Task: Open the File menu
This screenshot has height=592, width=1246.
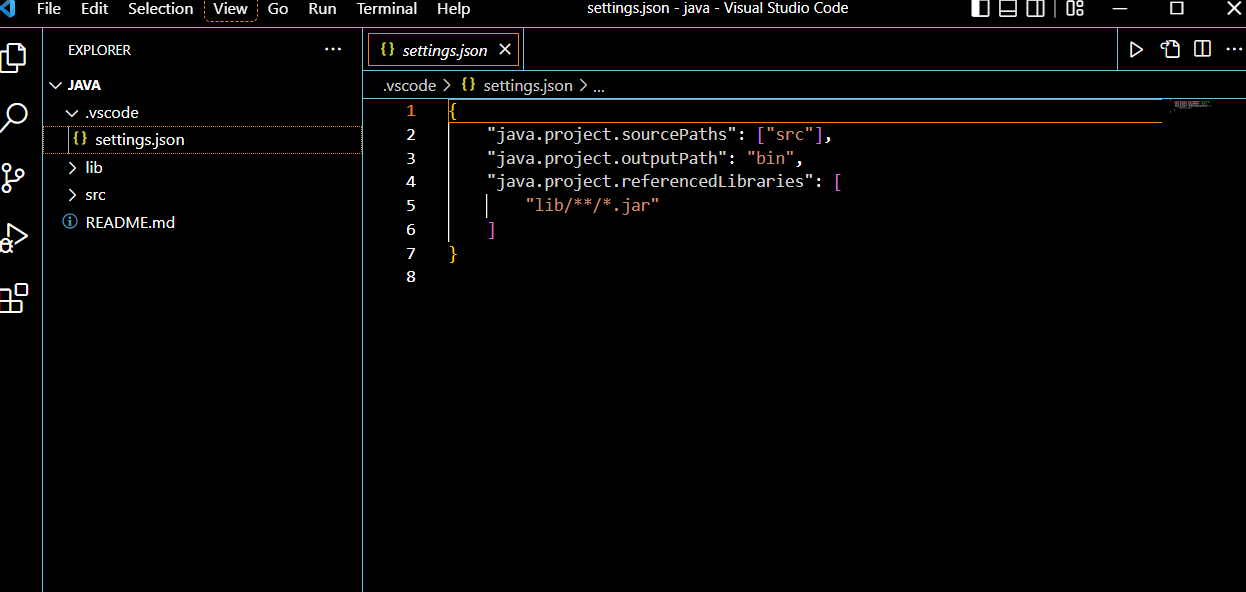Action: pyautogui.click(x=48, y=9)
